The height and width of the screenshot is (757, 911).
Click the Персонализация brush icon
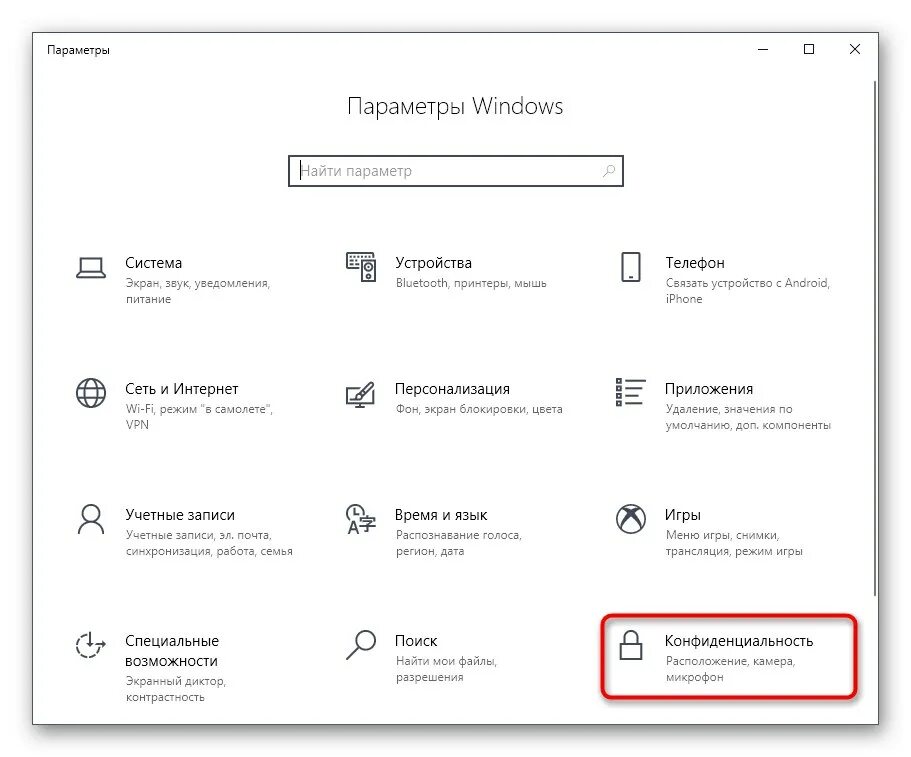pos(360,394)
